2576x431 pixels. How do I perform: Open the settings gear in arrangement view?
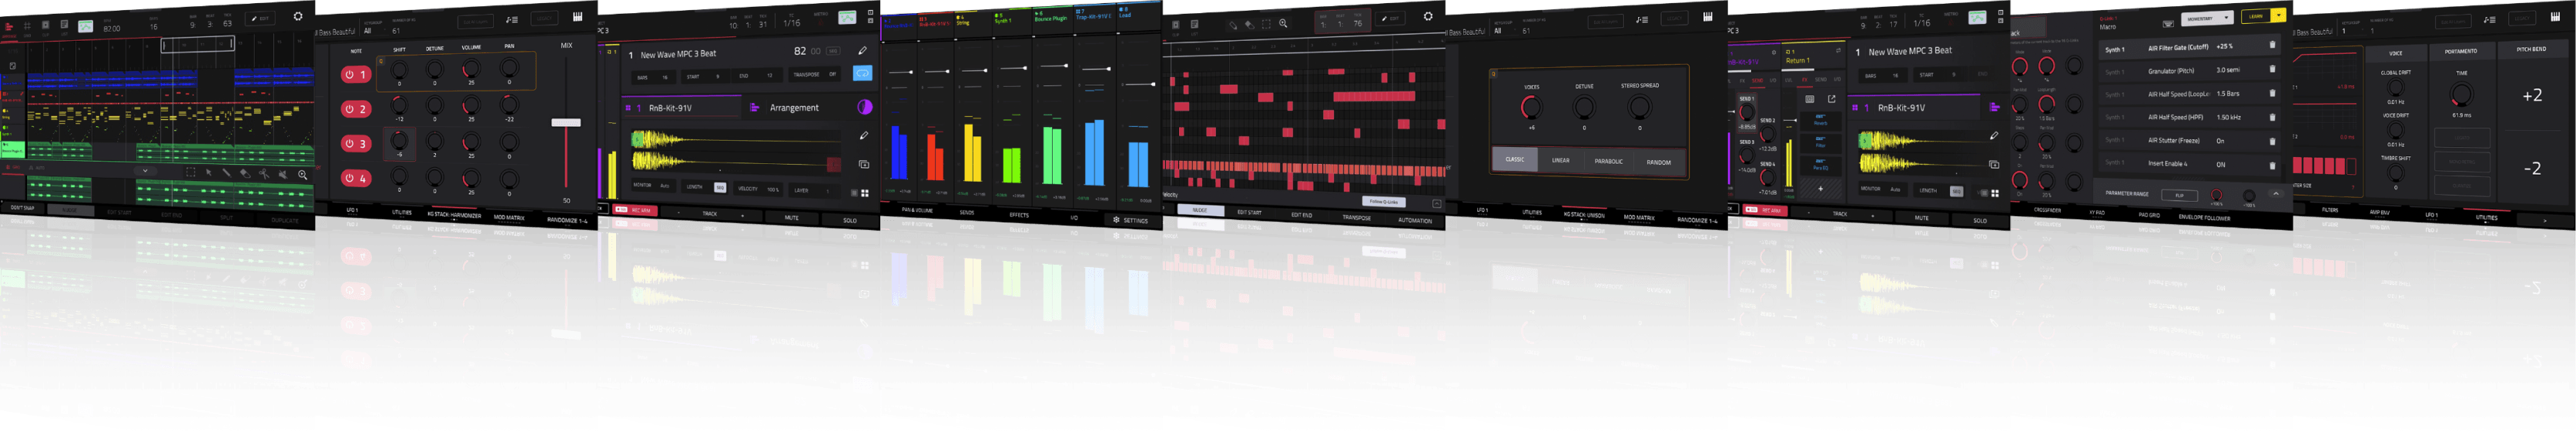click(x=297, y=17)
